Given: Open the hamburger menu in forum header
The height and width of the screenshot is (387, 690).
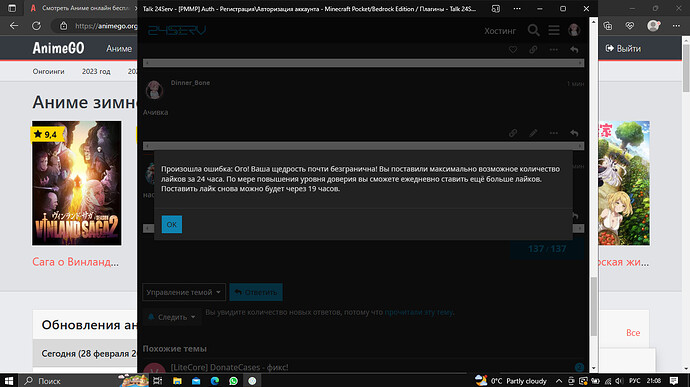Looking at the screenshot, I should 554,30.
